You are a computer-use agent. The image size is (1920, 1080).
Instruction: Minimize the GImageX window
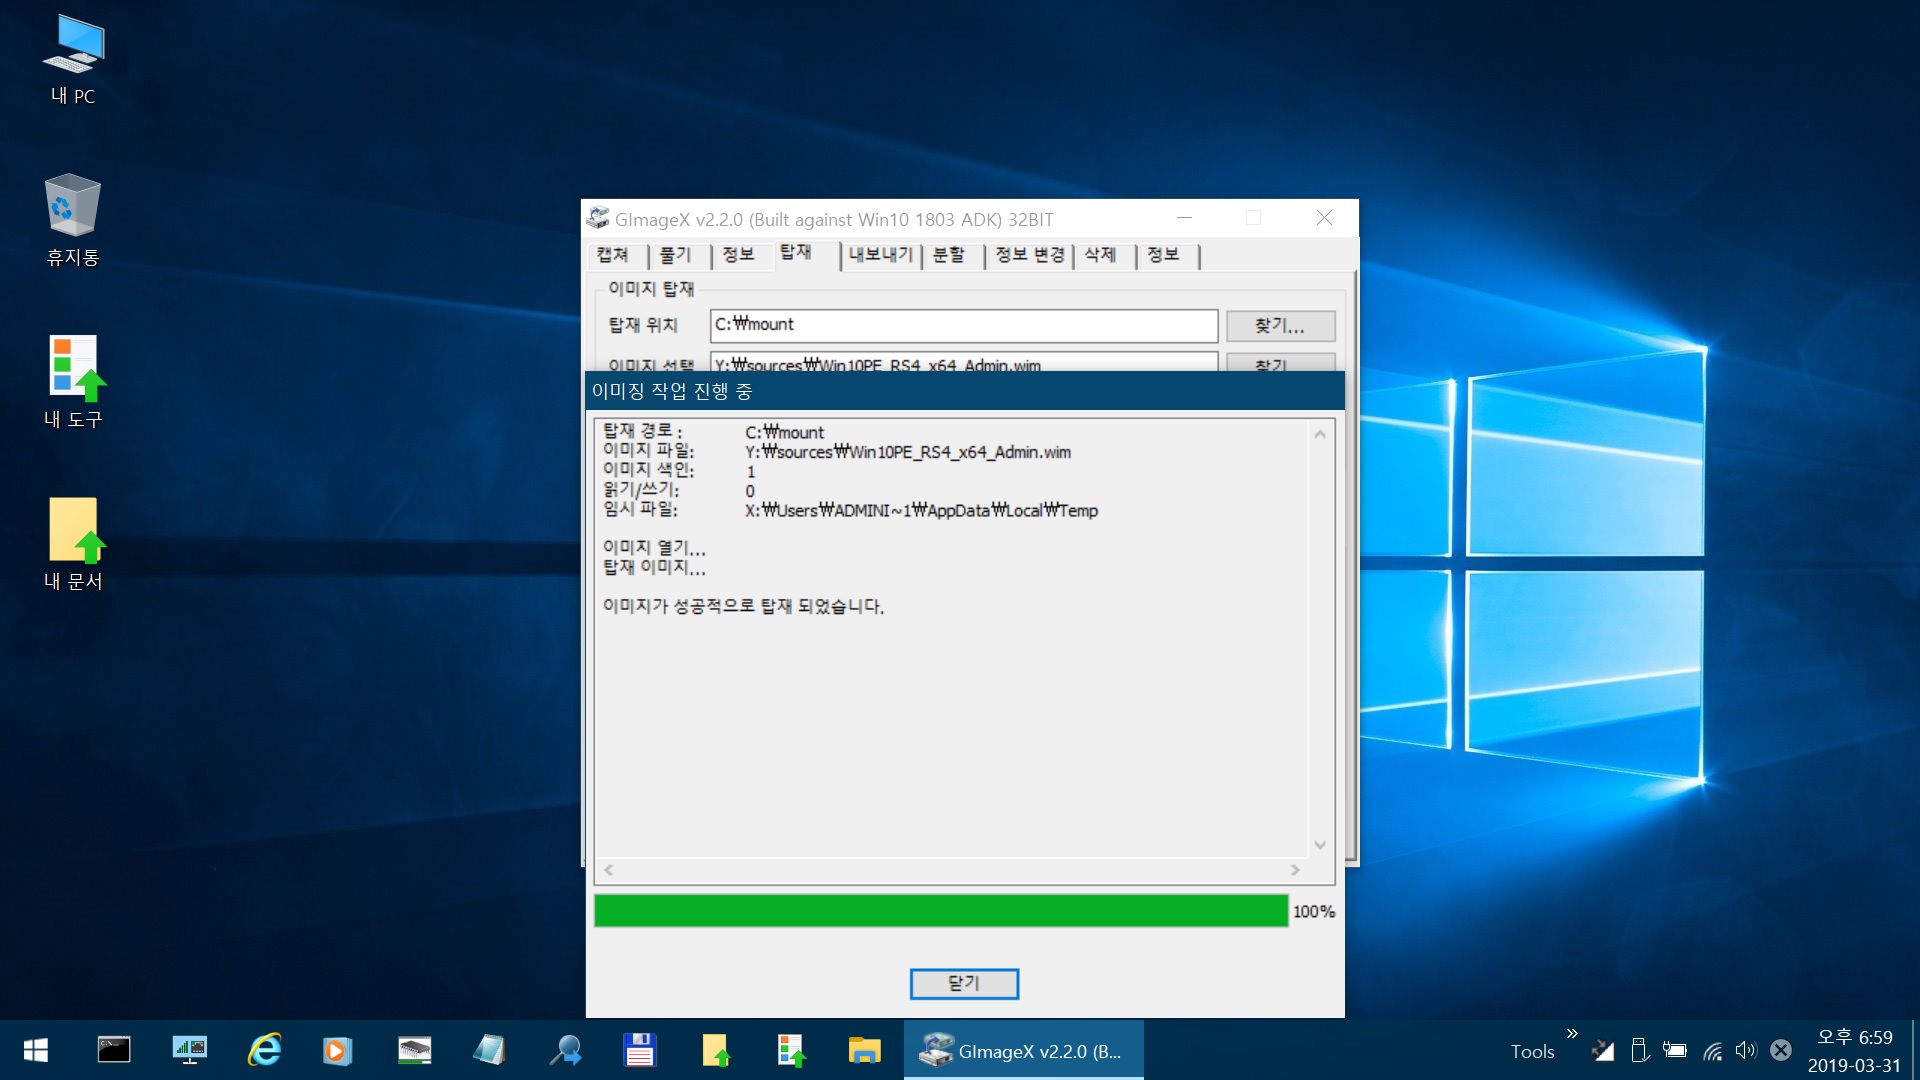click(x=1184, y=218)
